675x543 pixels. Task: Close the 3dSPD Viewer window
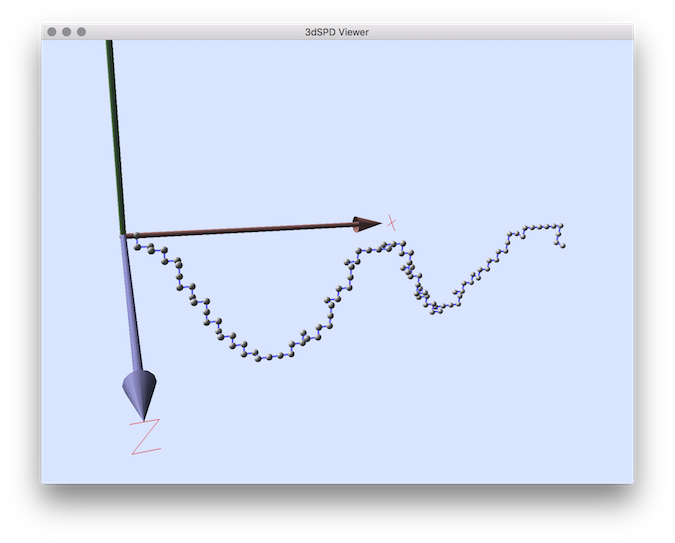pos(52,32)
